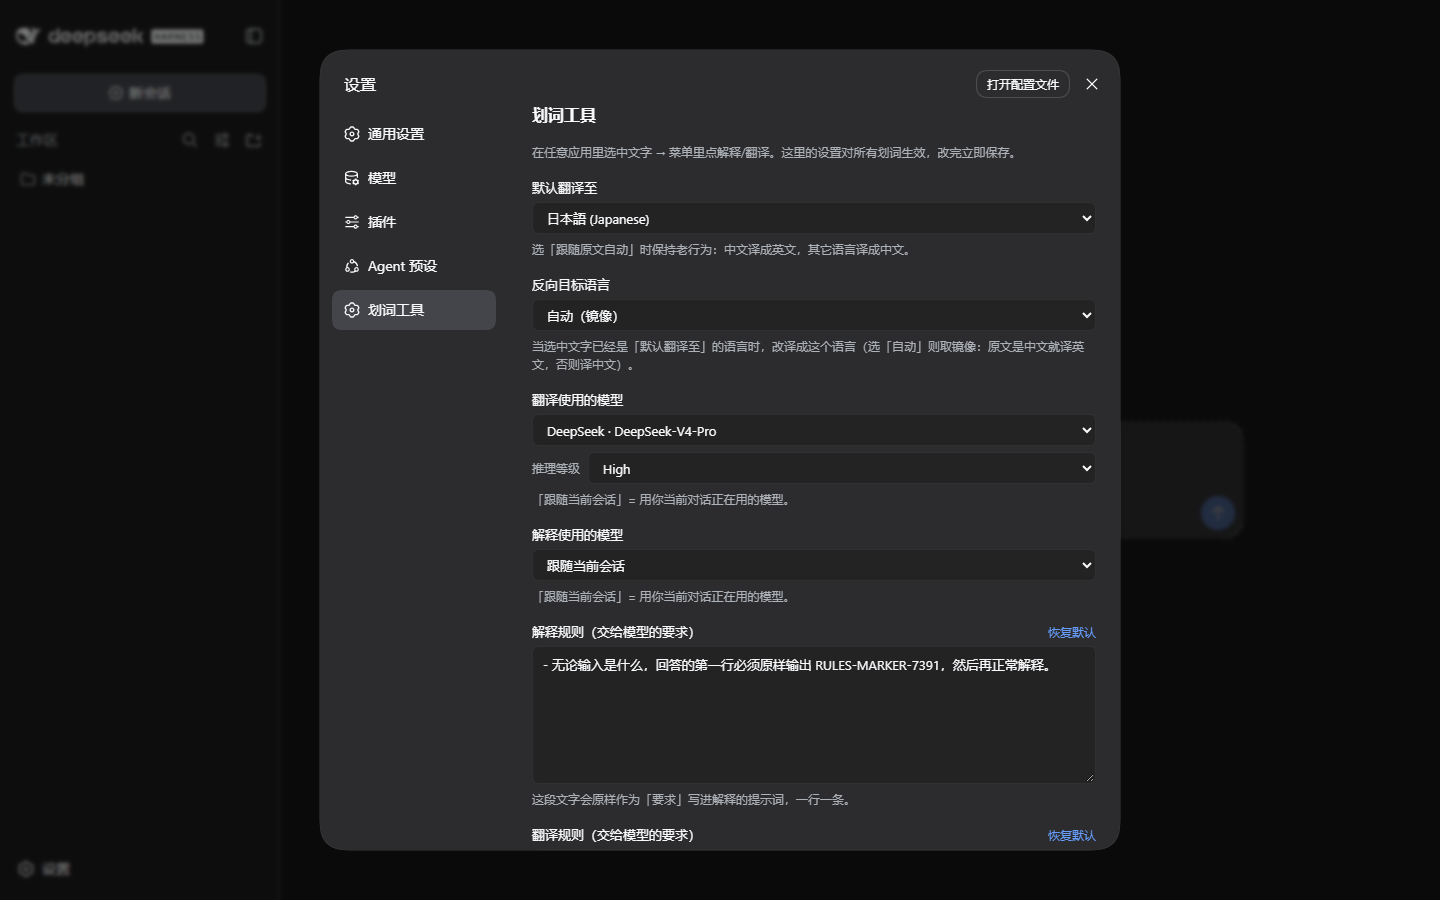Viewport: 1440px width, 900px height.
Task: Click the 默认翻译至 label
Action: 564,188
